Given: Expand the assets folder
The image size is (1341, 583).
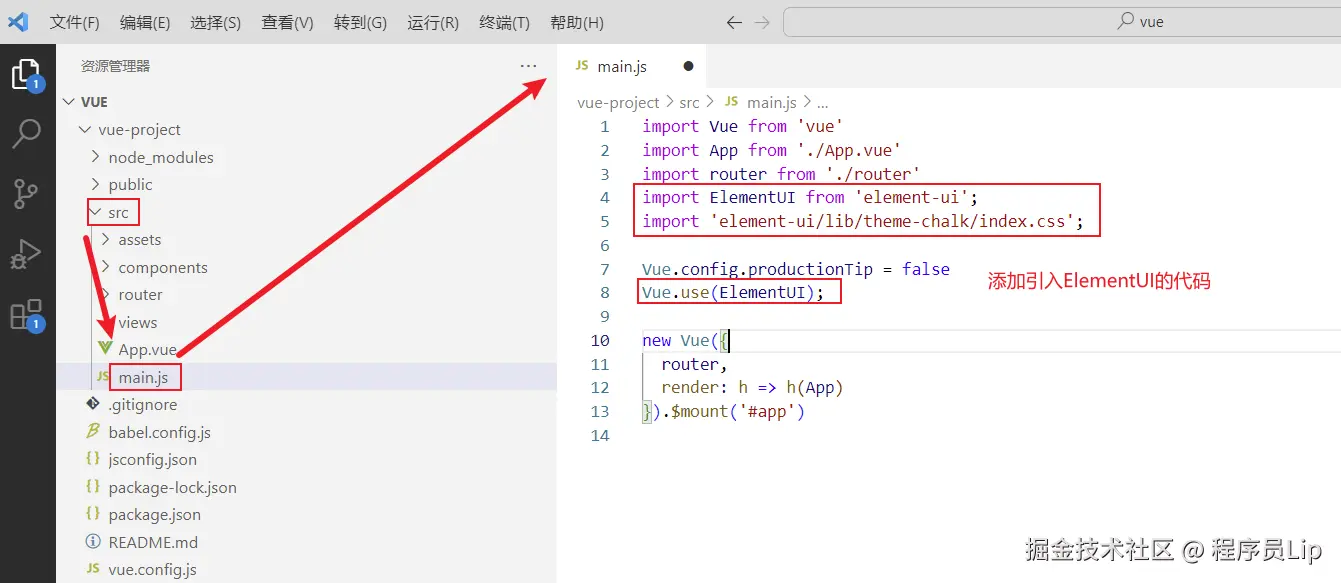Looking at the screenshot, I should (x=106, y=240).
